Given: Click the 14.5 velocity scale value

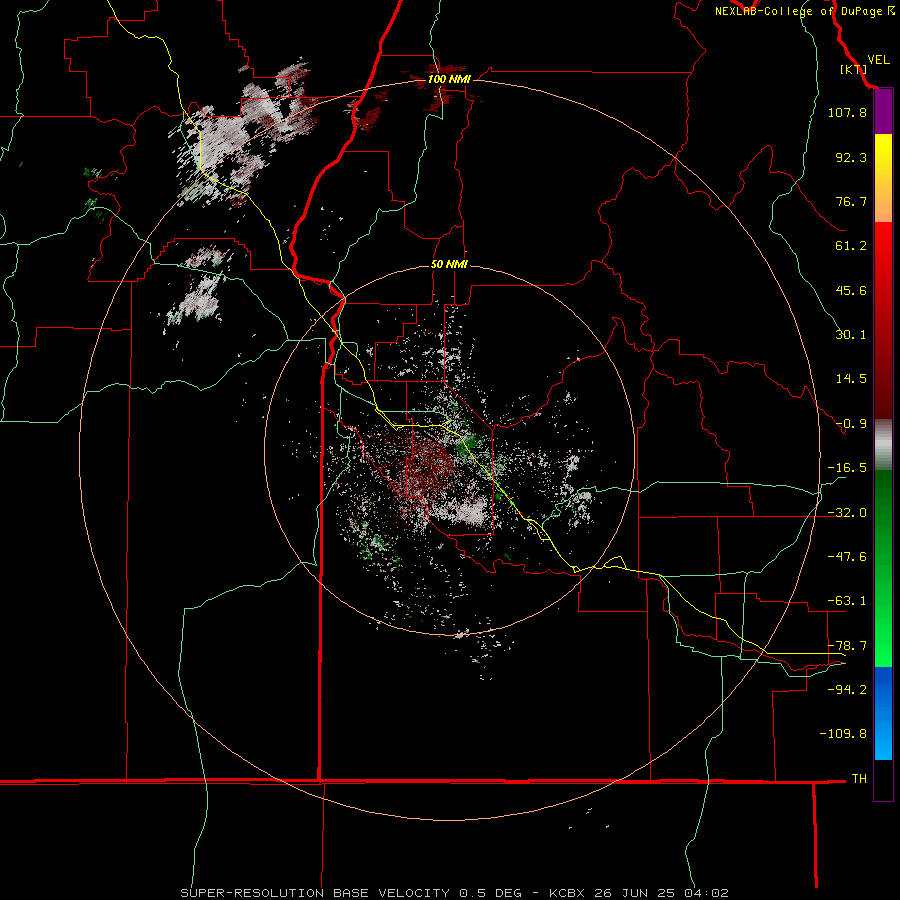Looking at the screenshot, I should tap(851, 379).
